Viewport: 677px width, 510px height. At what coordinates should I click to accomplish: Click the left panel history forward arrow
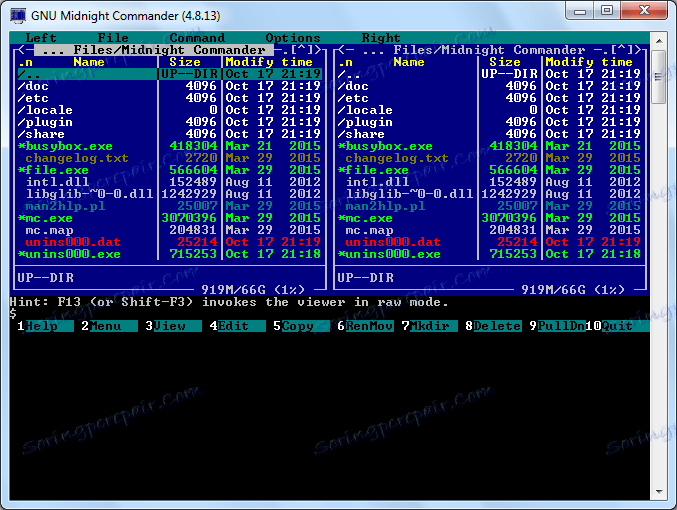pyautogui.click(x=318, y=50)
